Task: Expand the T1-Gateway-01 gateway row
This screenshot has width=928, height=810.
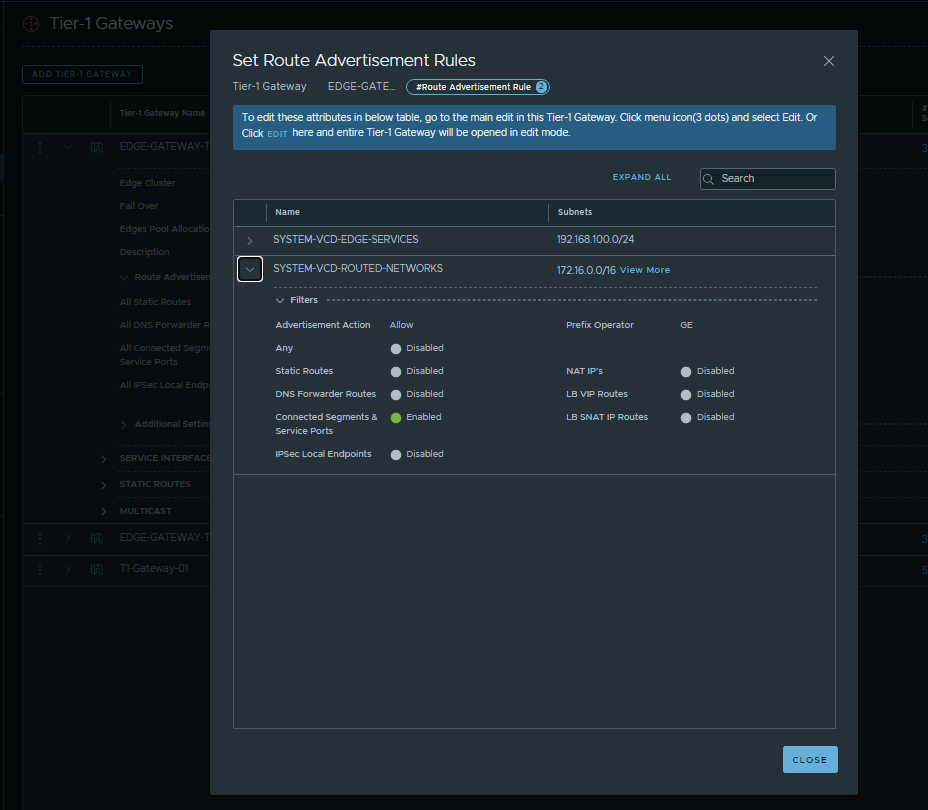Action: 68,569
